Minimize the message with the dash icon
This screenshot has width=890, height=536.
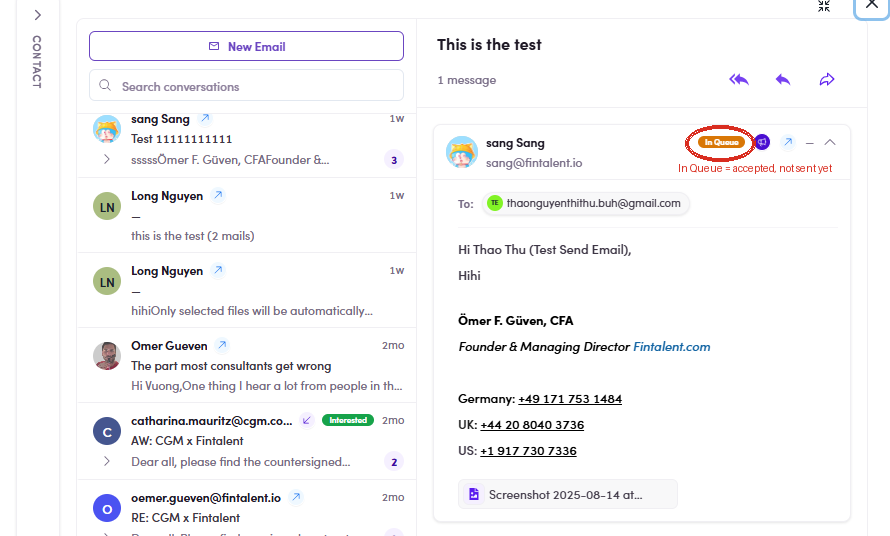[810, 143]
